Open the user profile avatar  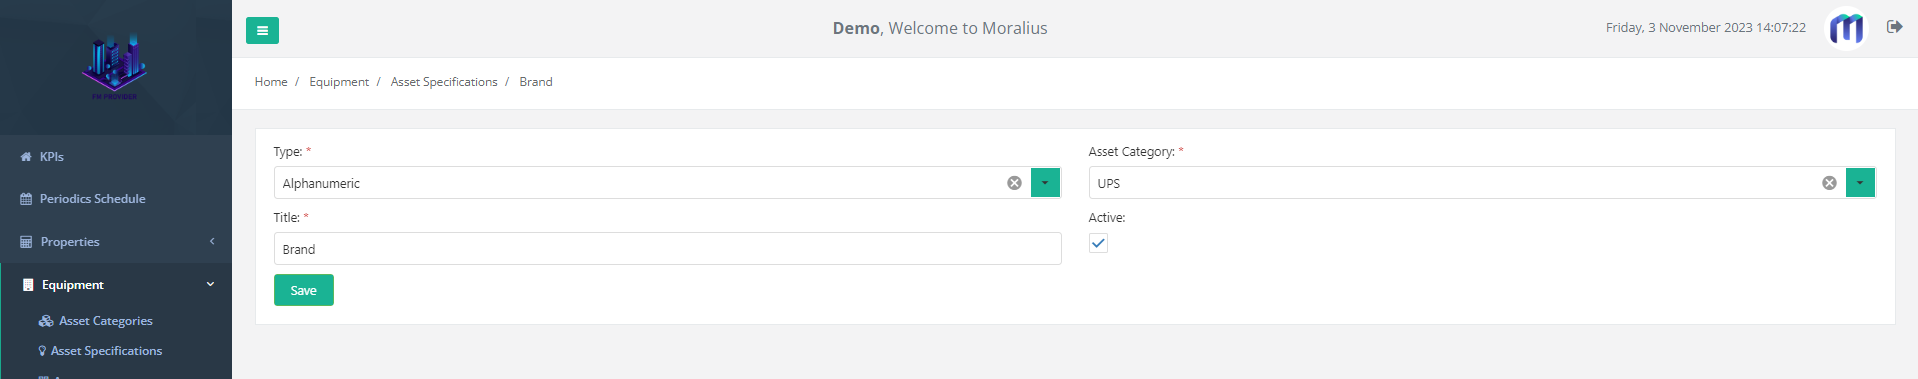pos(1846,28)
